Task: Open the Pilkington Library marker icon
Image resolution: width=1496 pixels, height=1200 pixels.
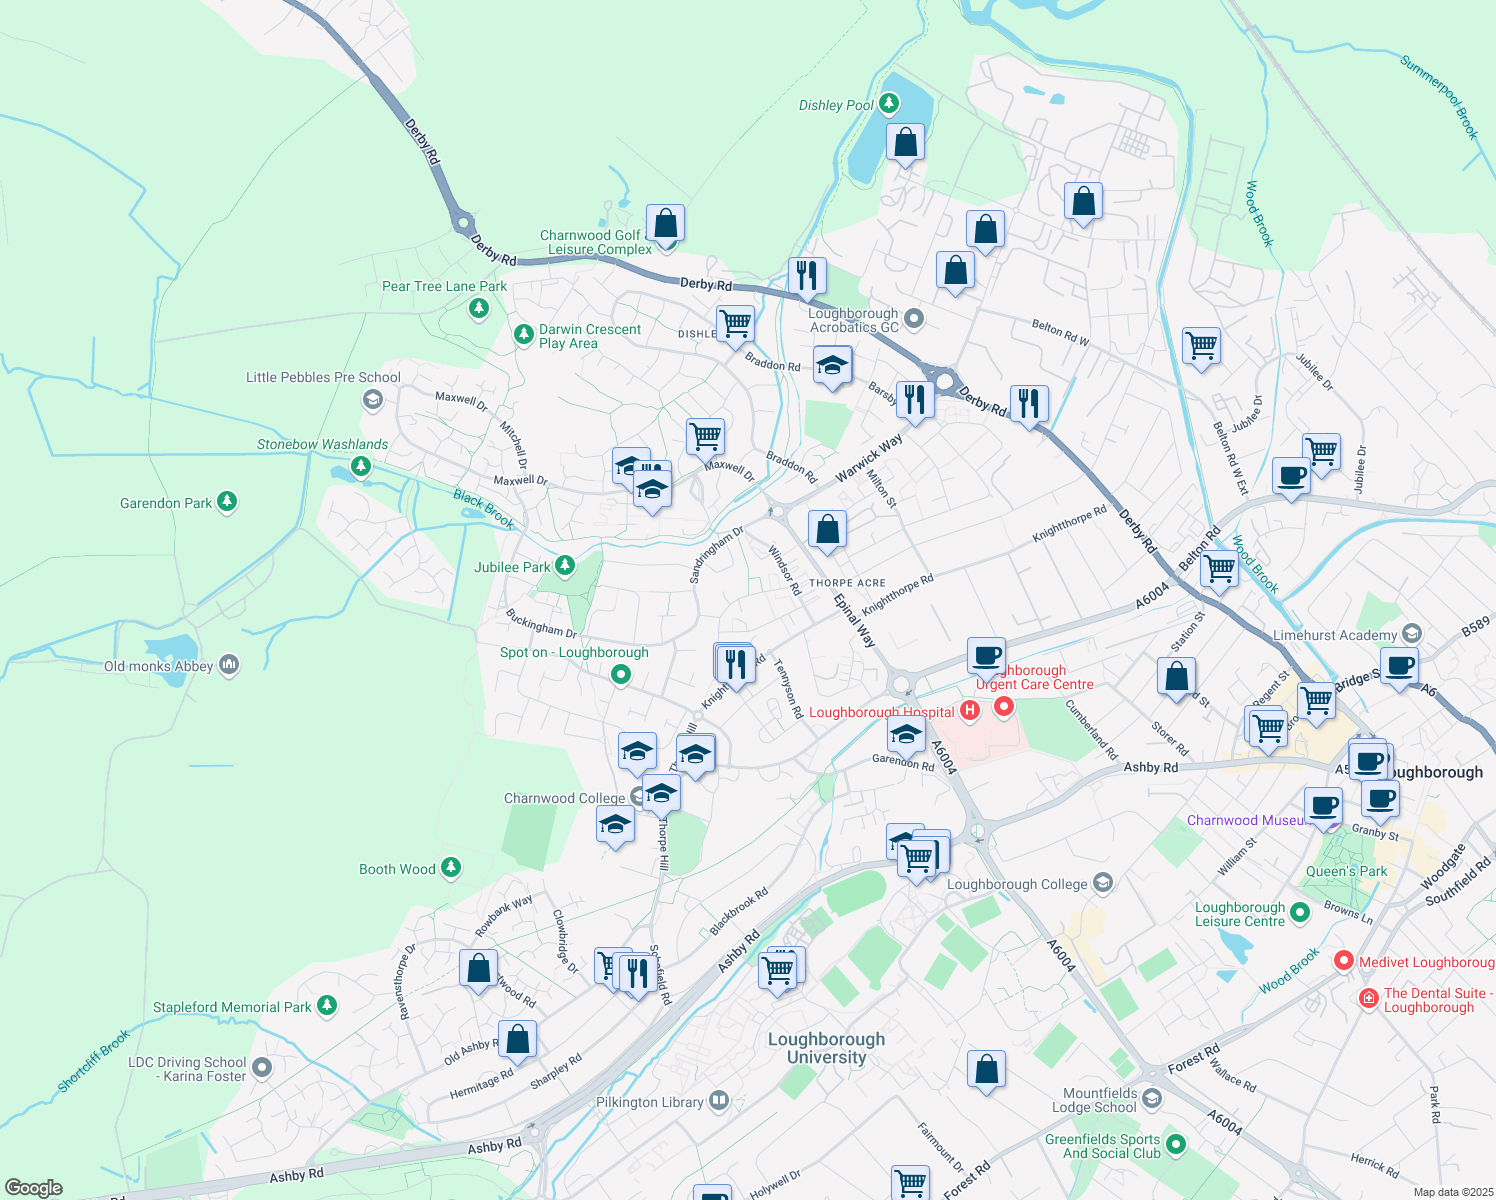Action: (x=719, y=1101)
